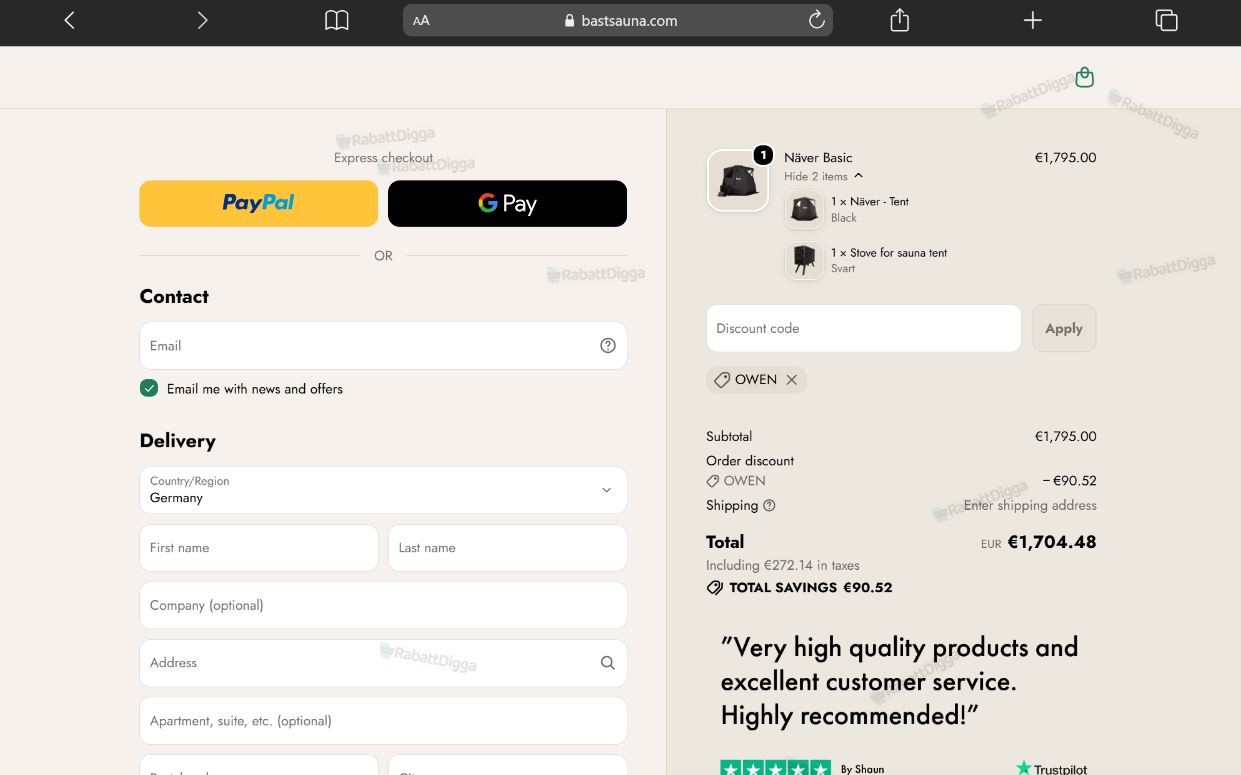1241x775 pixels.
Task: Show the Safari tab overview
Action: 1166,20
